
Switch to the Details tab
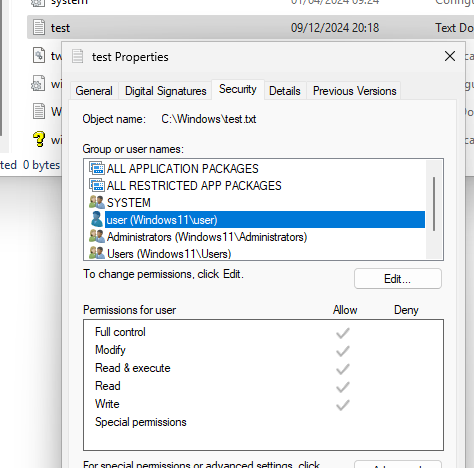point(285,91)
